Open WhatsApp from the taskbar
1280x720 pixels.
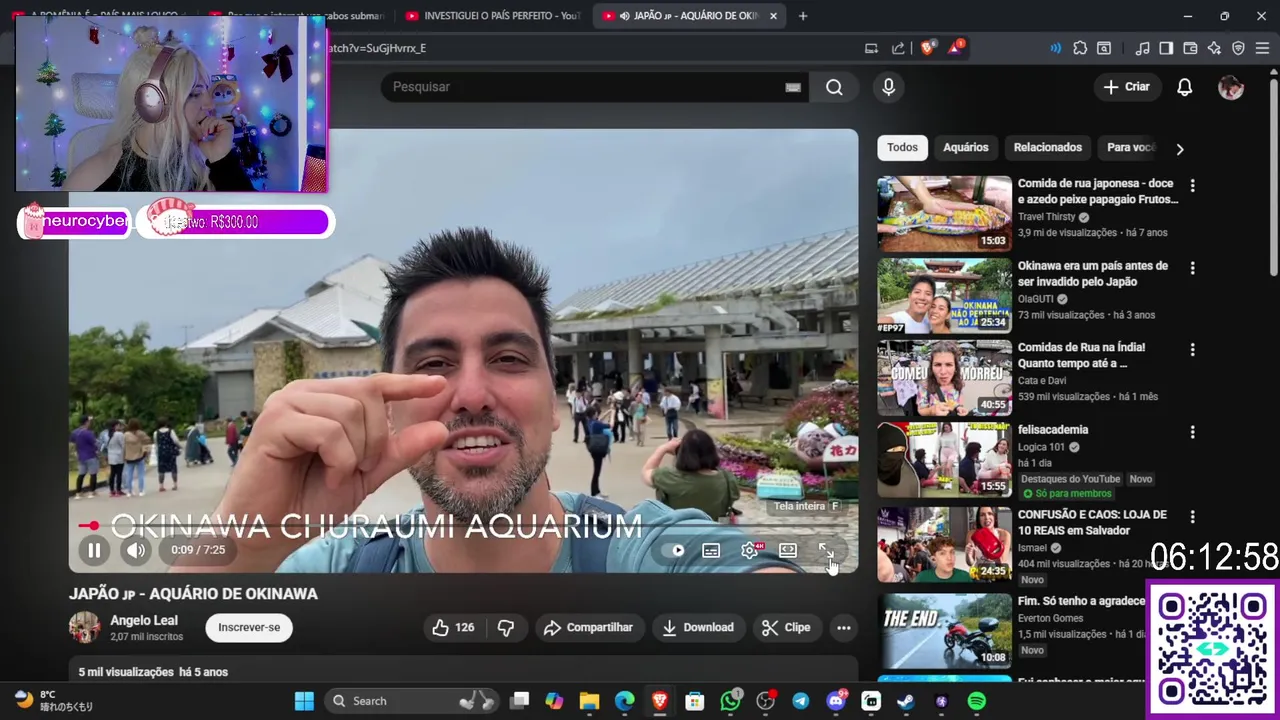click(x=731, y=701)
